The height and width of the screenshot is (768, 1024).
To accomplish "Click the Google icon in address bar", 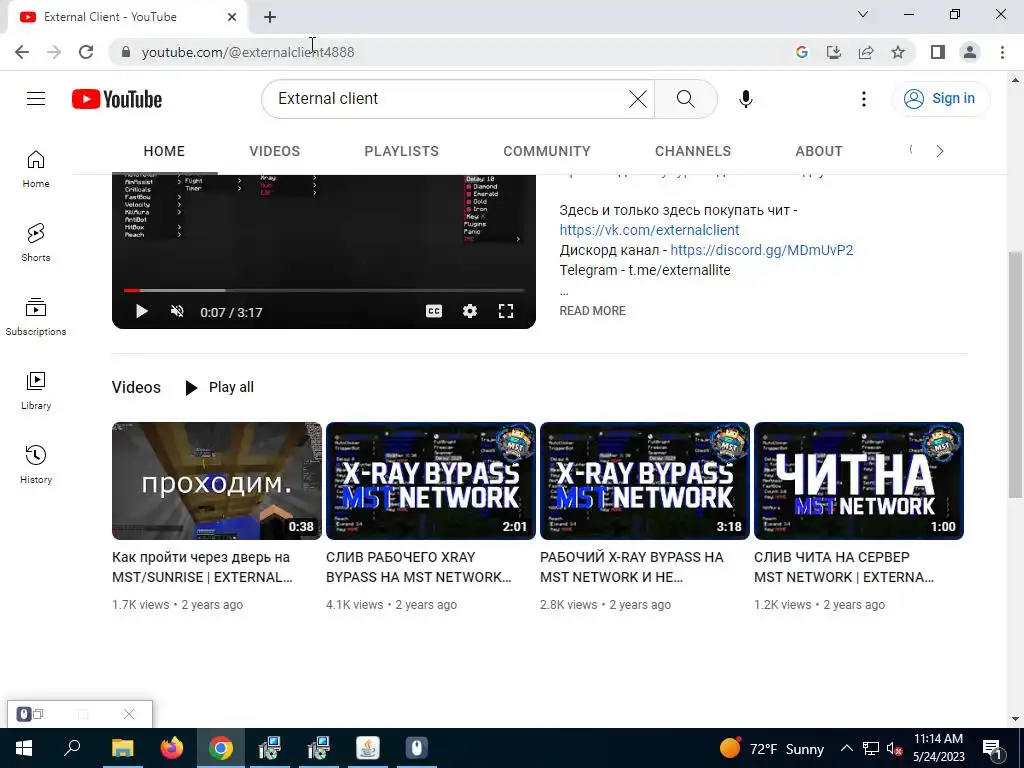I will pyautogui.click(x=802, y=52).
